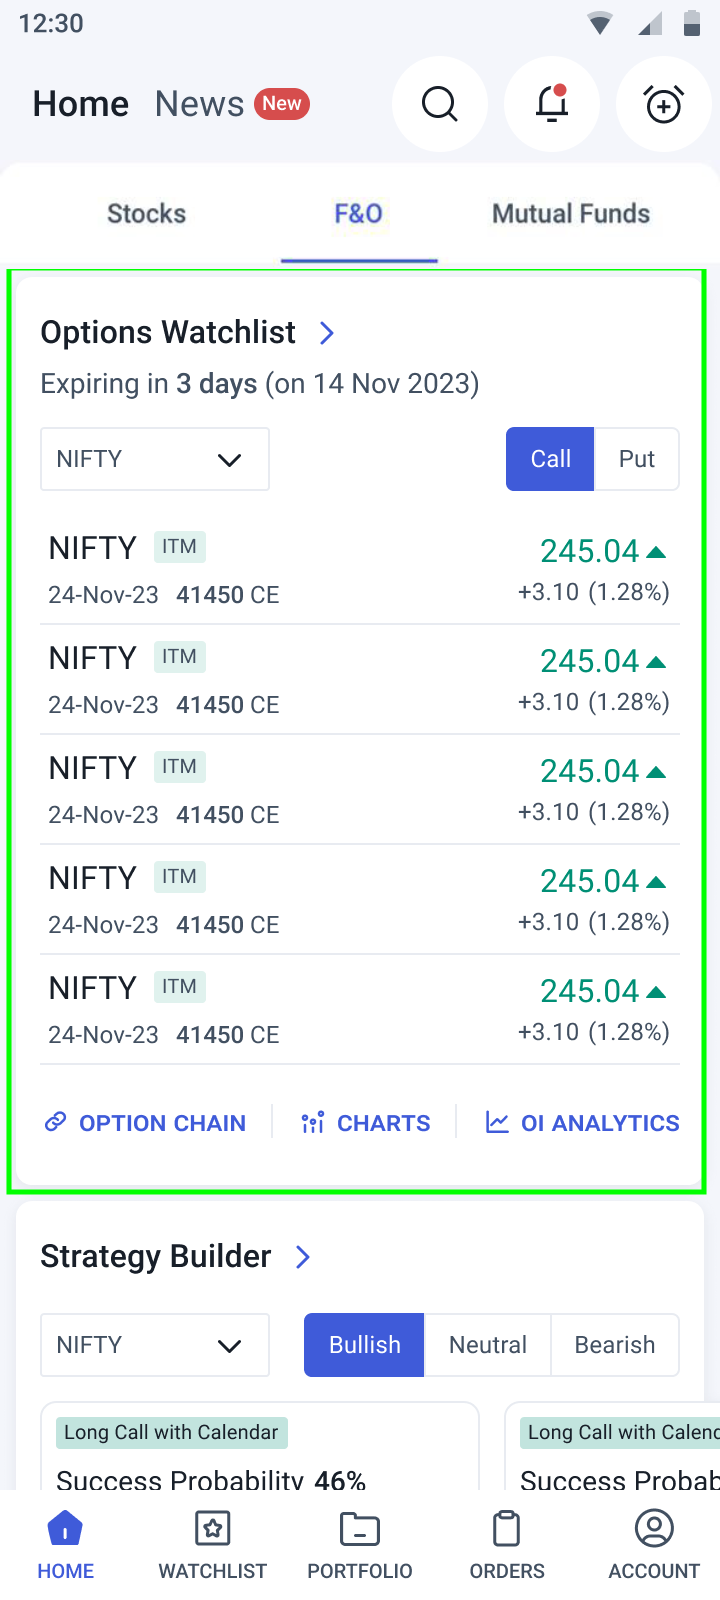The height and width of the screenshot is (1600, 720).
Task: Open notifications bell icon
Action: (x=552, y=104)
